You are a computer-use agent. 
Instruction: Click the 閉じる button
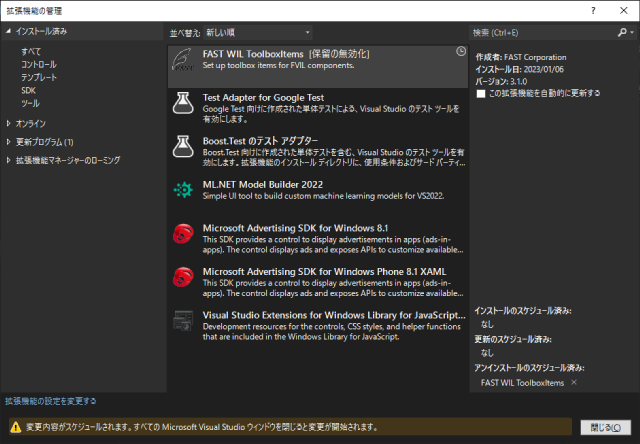(606, 427)
